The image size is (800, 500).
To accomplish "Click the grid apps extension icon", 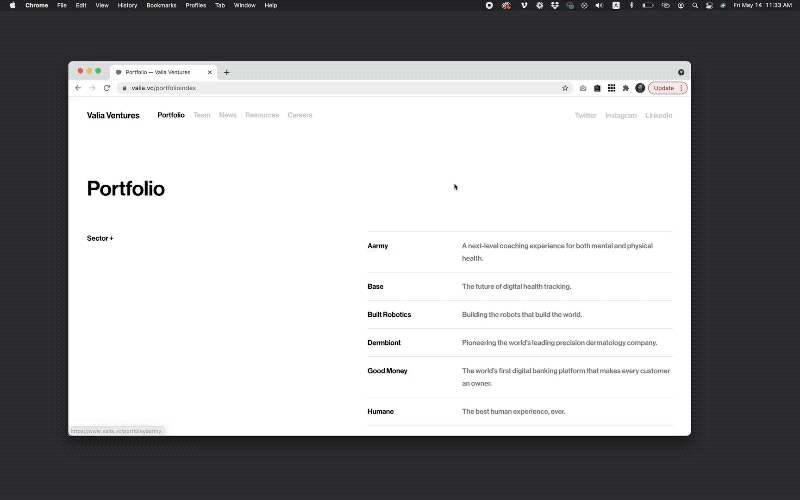I will tap(611, 88).
